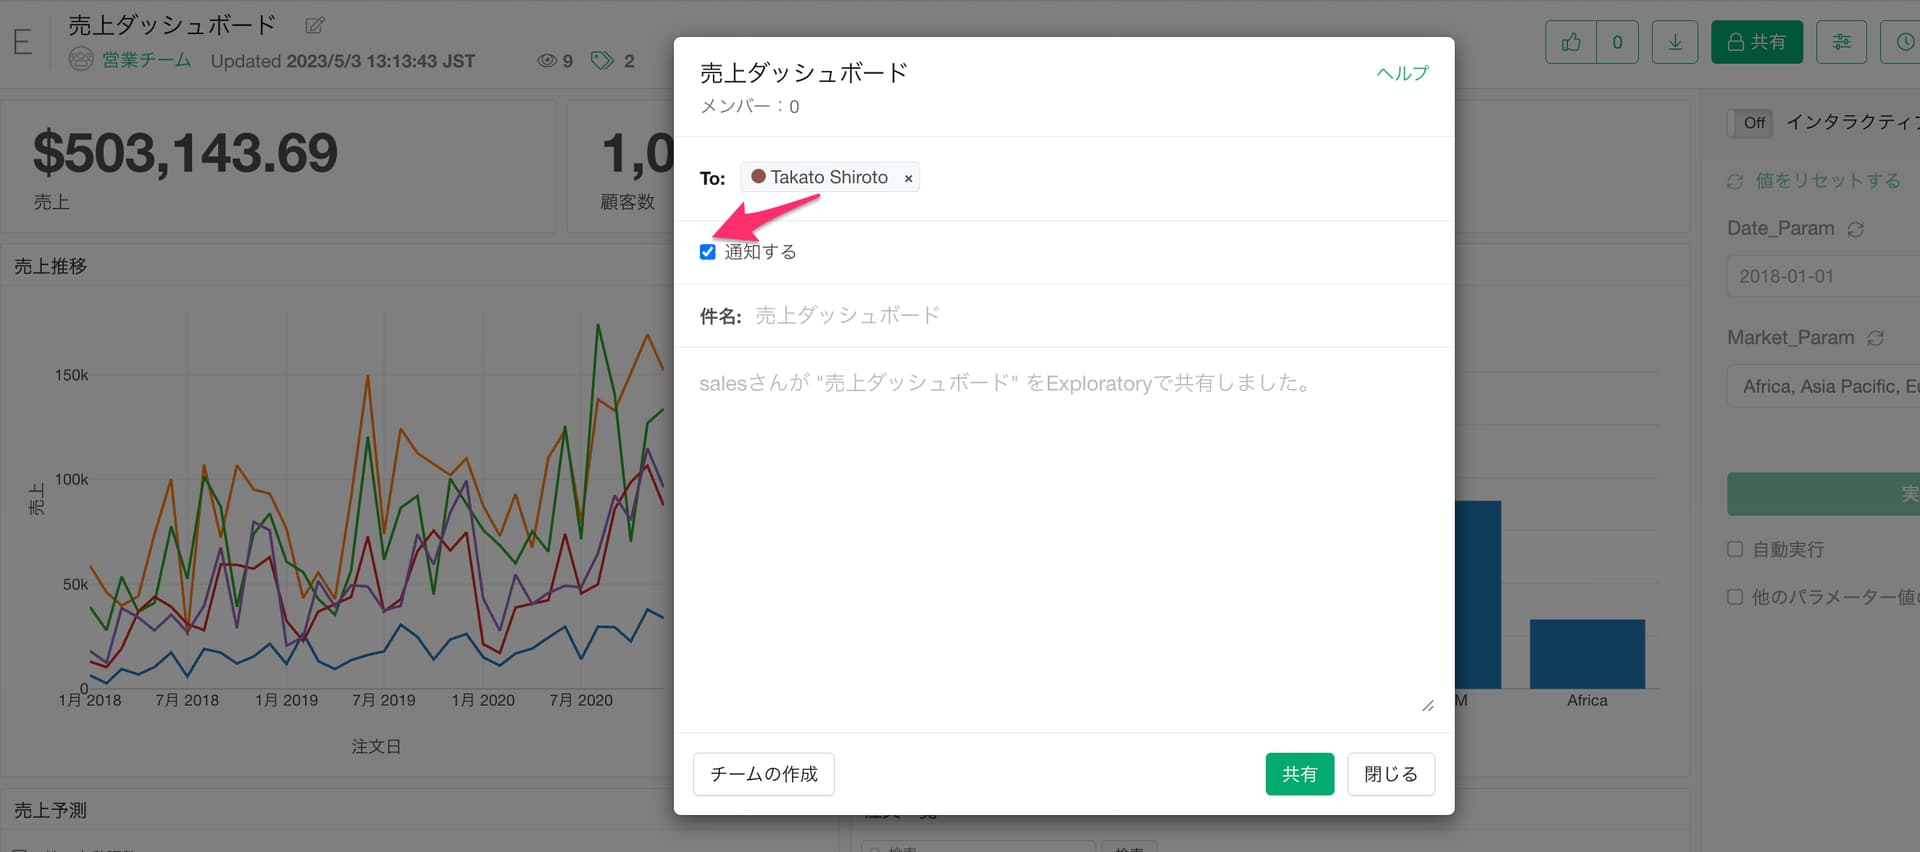
Task: Click the 営業チーム team link
Action: [146, 60]
